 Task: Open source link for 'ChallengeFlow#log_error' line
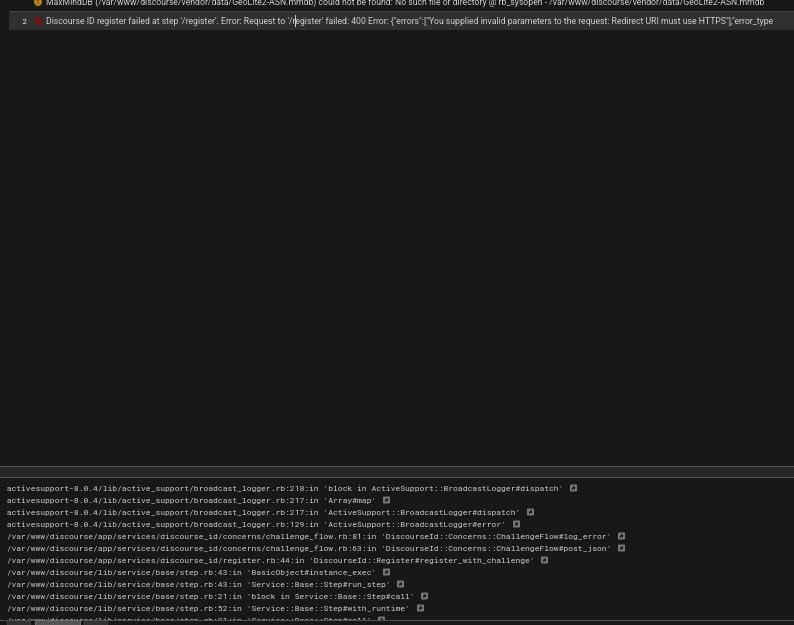click(x=621, y=536)
